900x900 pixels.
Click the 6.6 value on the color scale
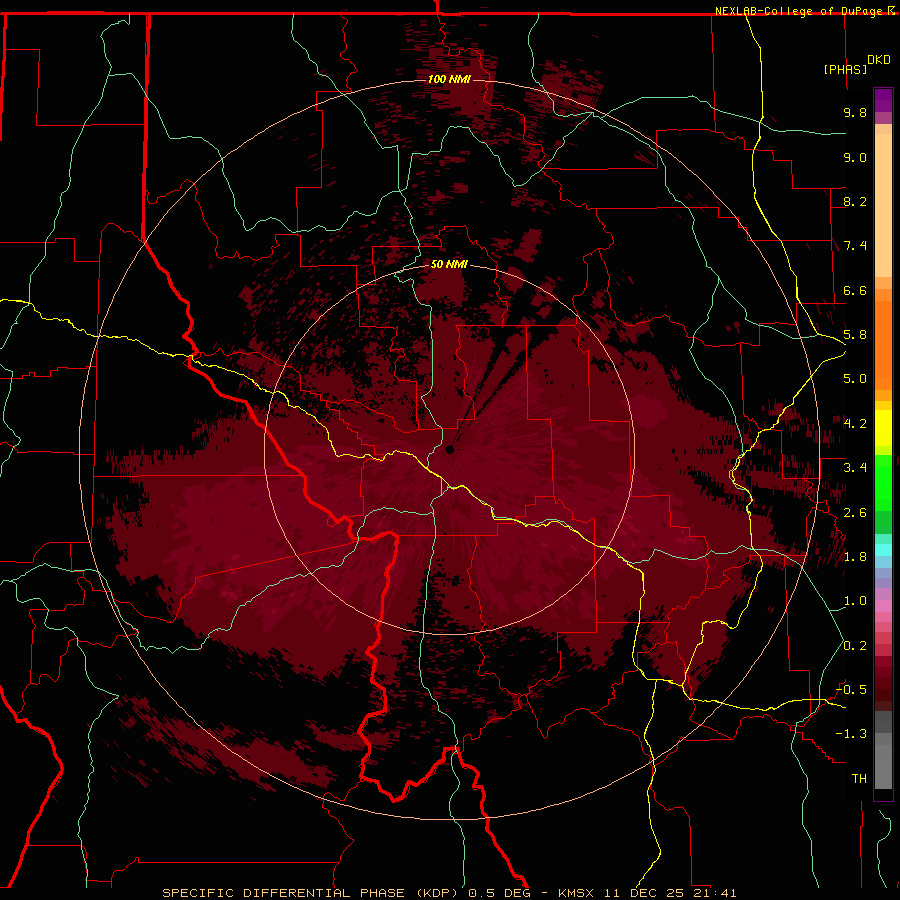[855, 290]
